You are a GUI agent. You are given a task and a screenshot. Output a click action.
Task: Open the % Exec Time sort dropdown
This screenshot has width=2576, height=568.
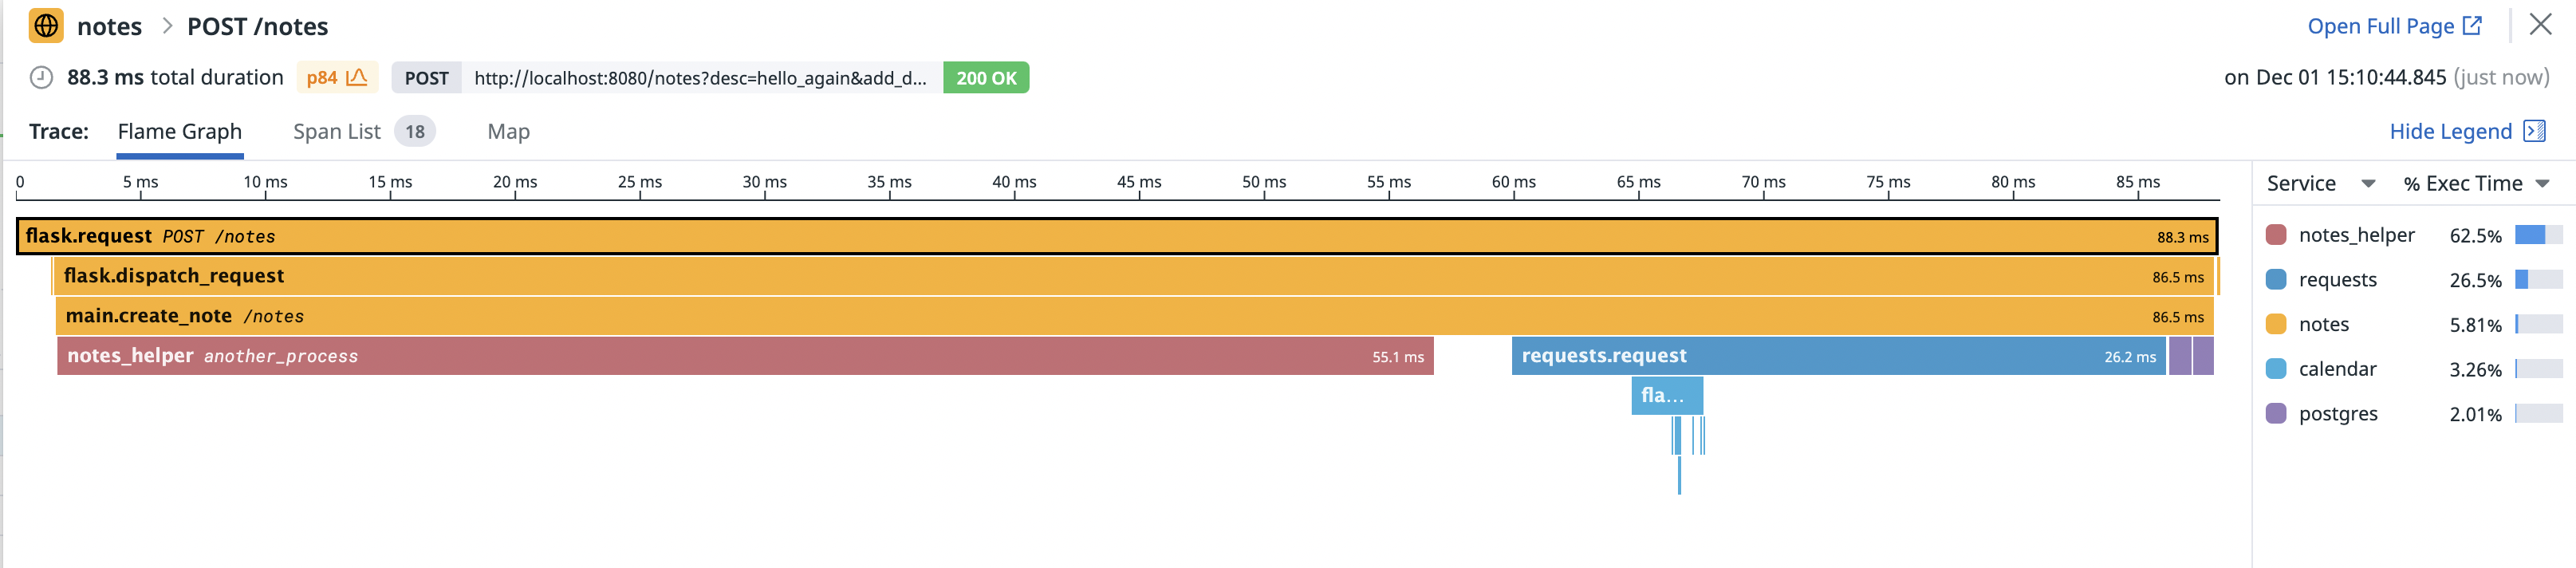pyautogui.click(x=2541, y=183)
